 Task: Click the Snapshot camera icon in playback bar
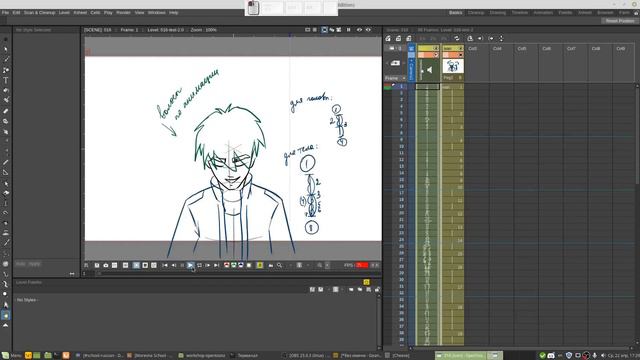point(106,265)
